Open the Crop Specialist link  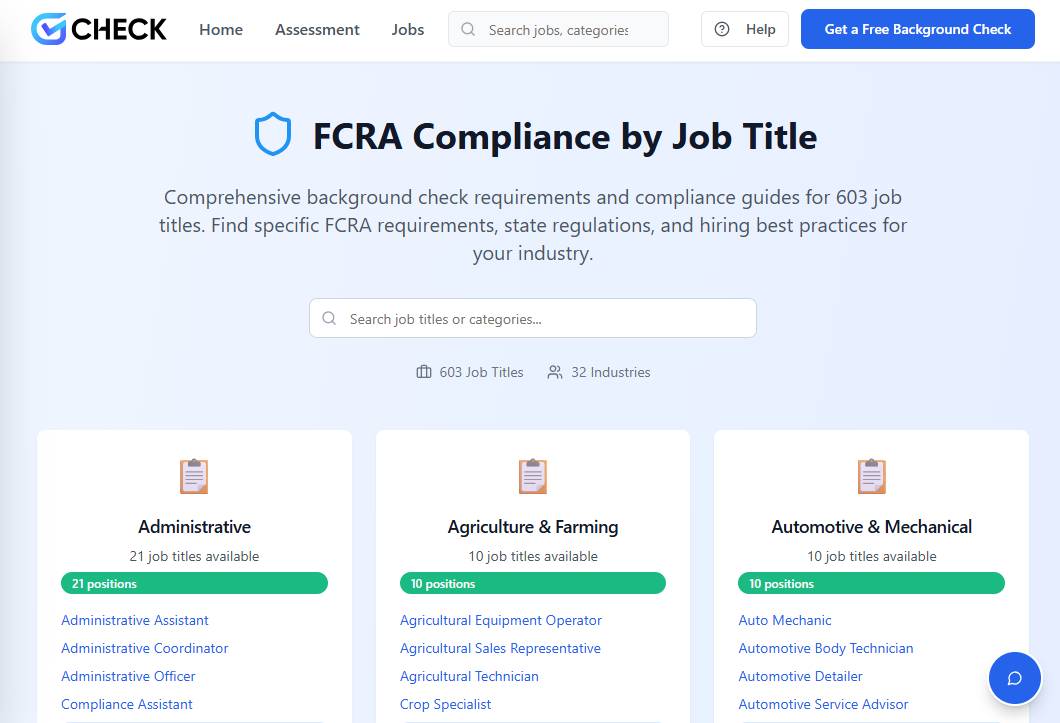pyautogui.click(x=446, y=704)
